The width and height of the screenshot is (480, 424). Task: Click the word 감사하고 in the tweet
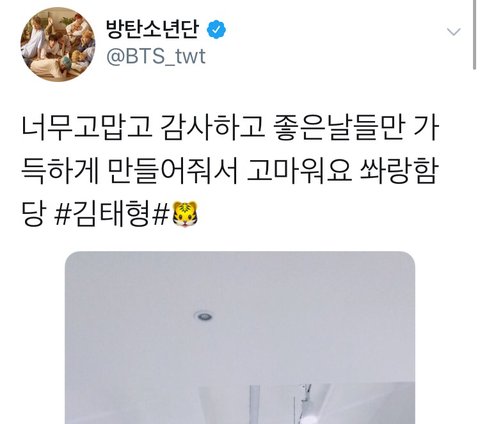coord(211,128)
